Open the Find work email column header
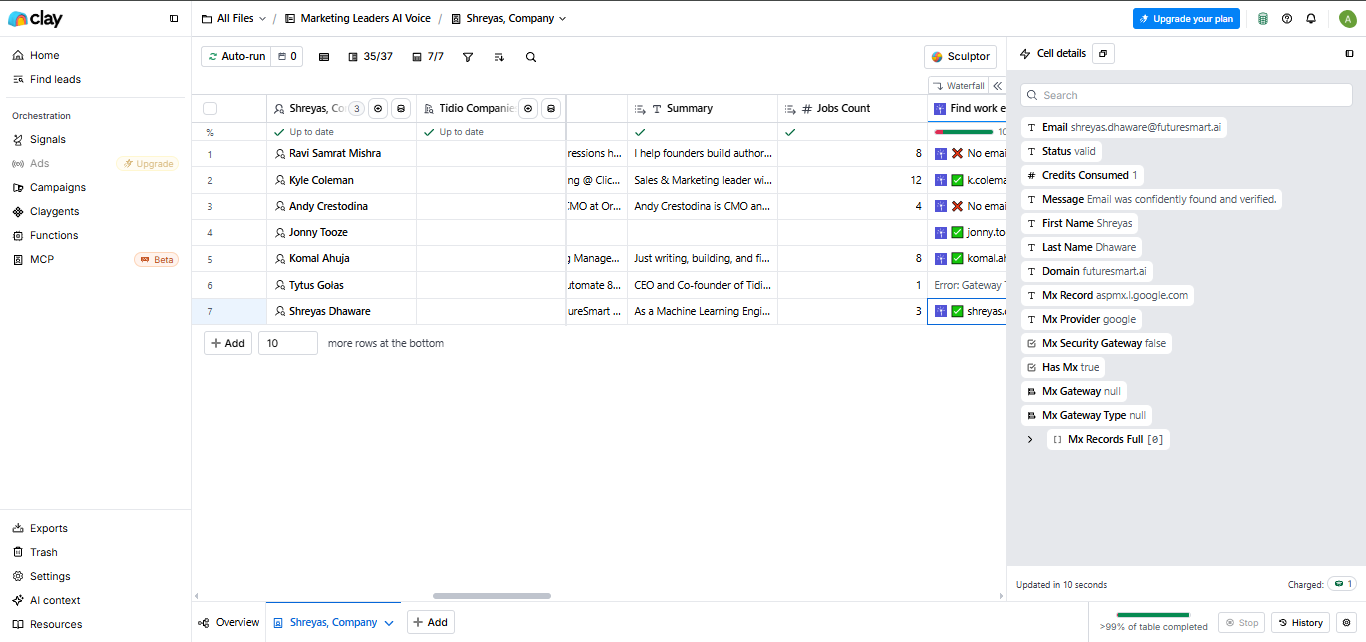This screenshot has width=1366, height=642. click(x=967, y=108)
